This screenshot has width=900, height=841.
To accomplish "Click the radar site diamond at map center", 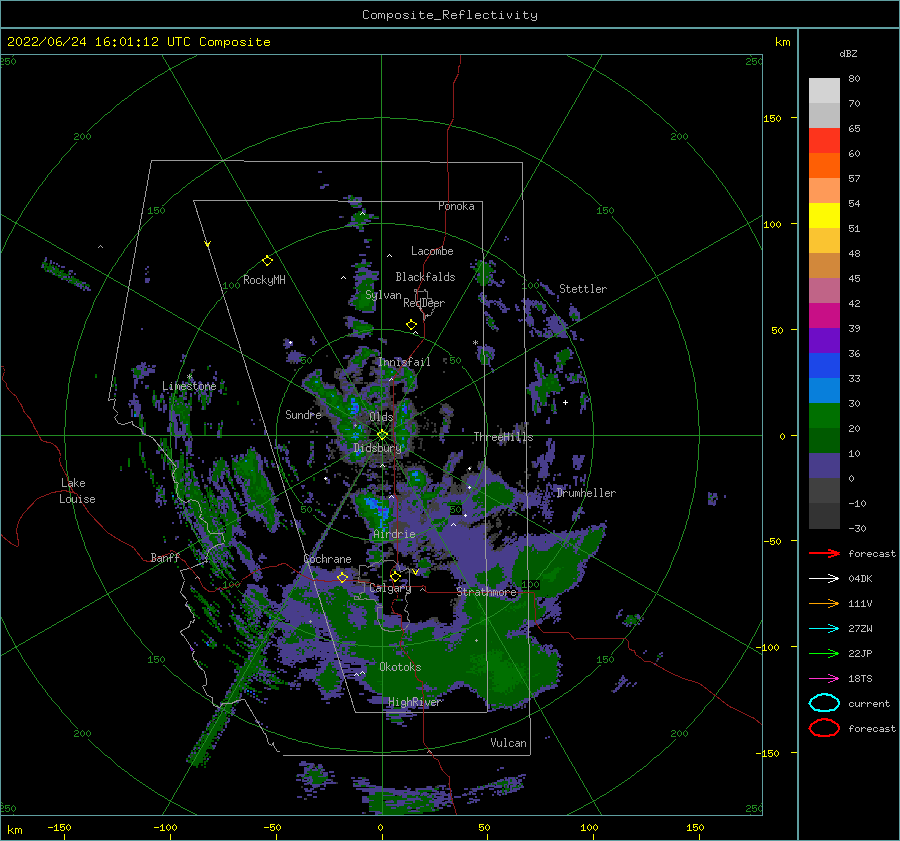I will click(382, 435).
